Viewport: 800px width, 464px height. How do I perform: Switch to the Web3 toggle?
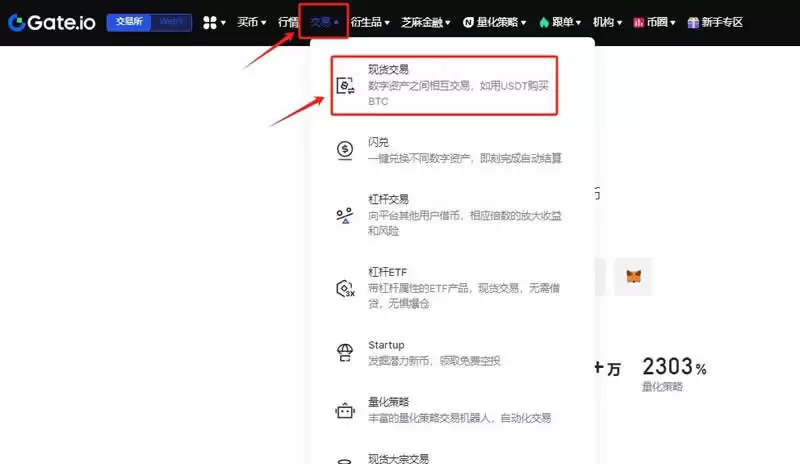click(171, 22)
